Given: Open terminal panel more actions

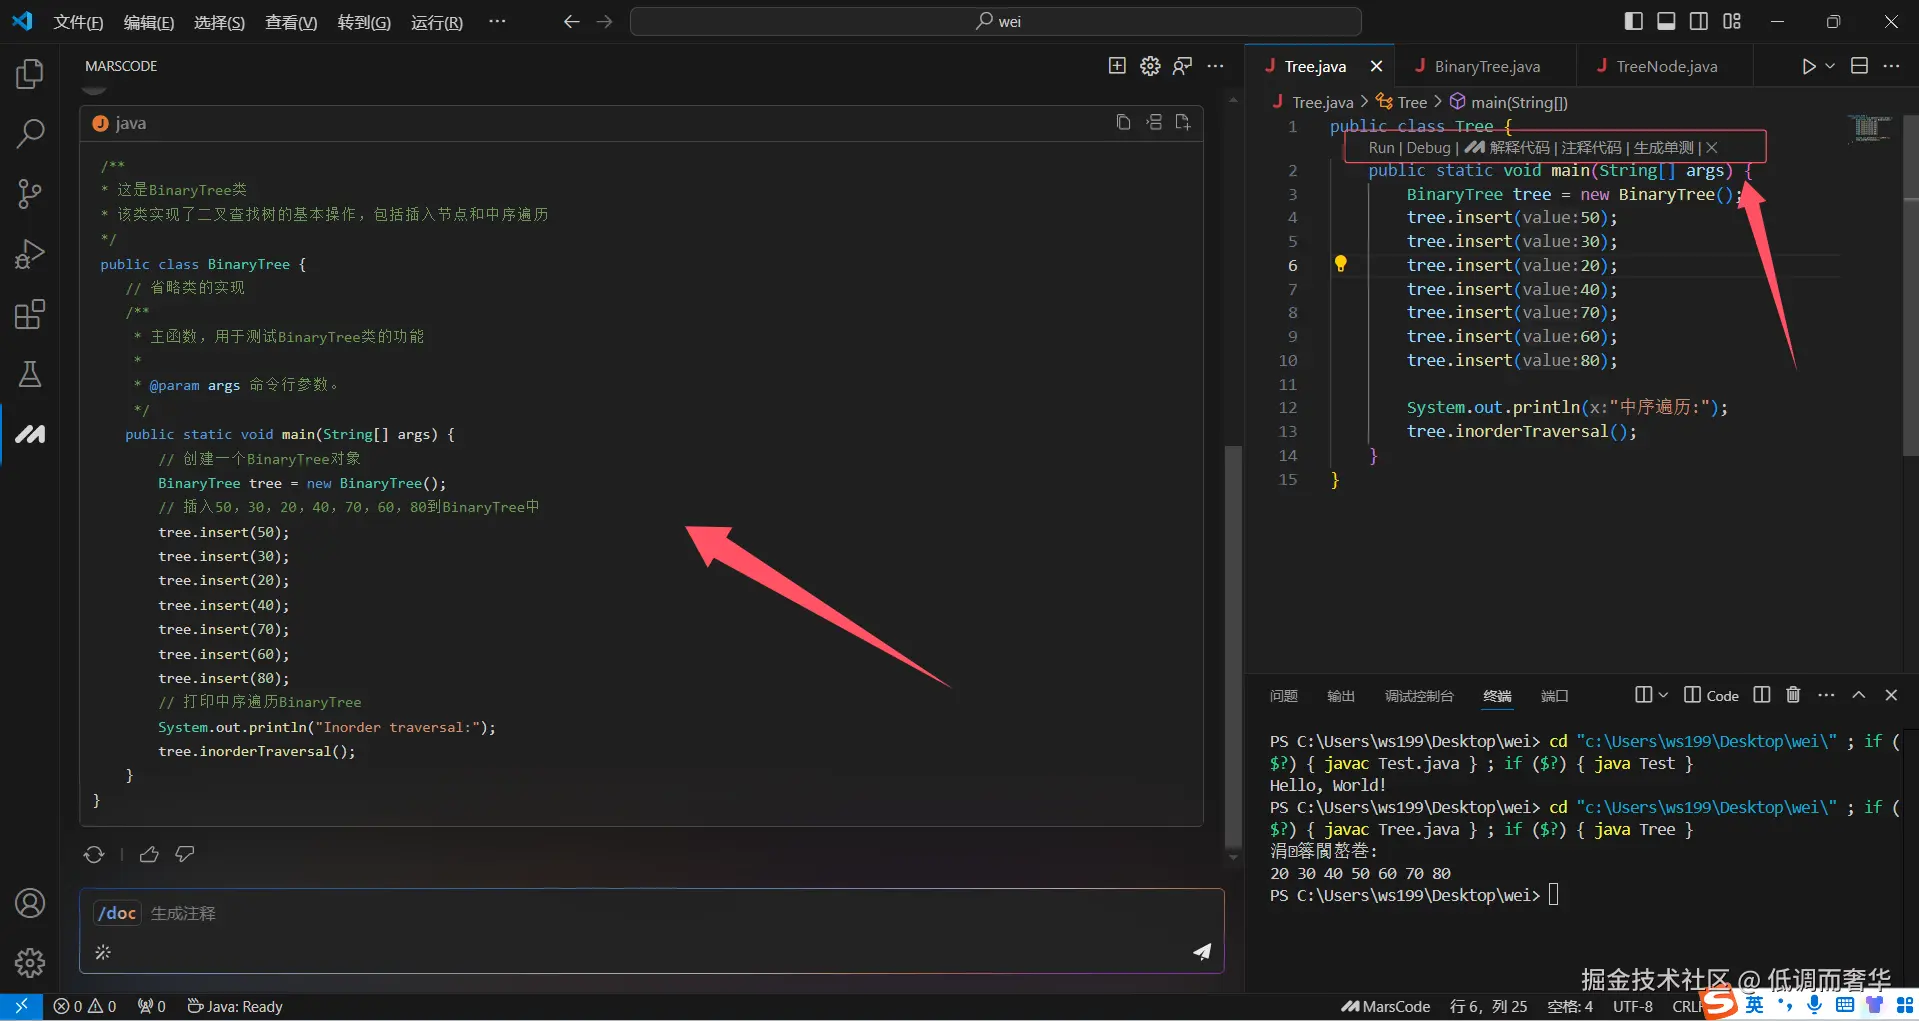Looking at the screenshot, I should pos(1826,695).
